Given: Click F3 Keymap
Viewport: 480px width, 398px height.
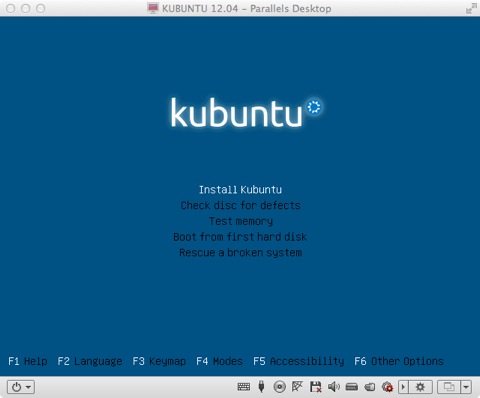Looking at the screenshot, I should [159, 361].
